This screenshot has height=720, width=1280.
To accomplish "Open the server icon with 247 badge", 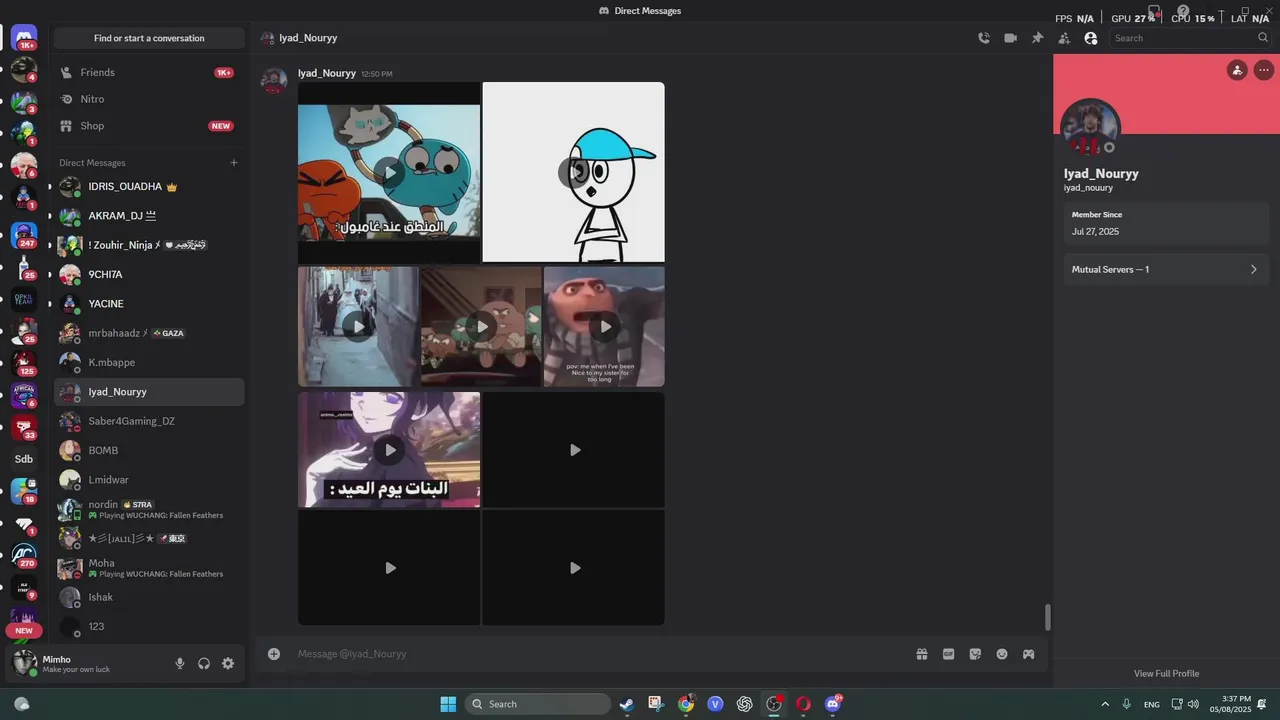I will (24, 235).
